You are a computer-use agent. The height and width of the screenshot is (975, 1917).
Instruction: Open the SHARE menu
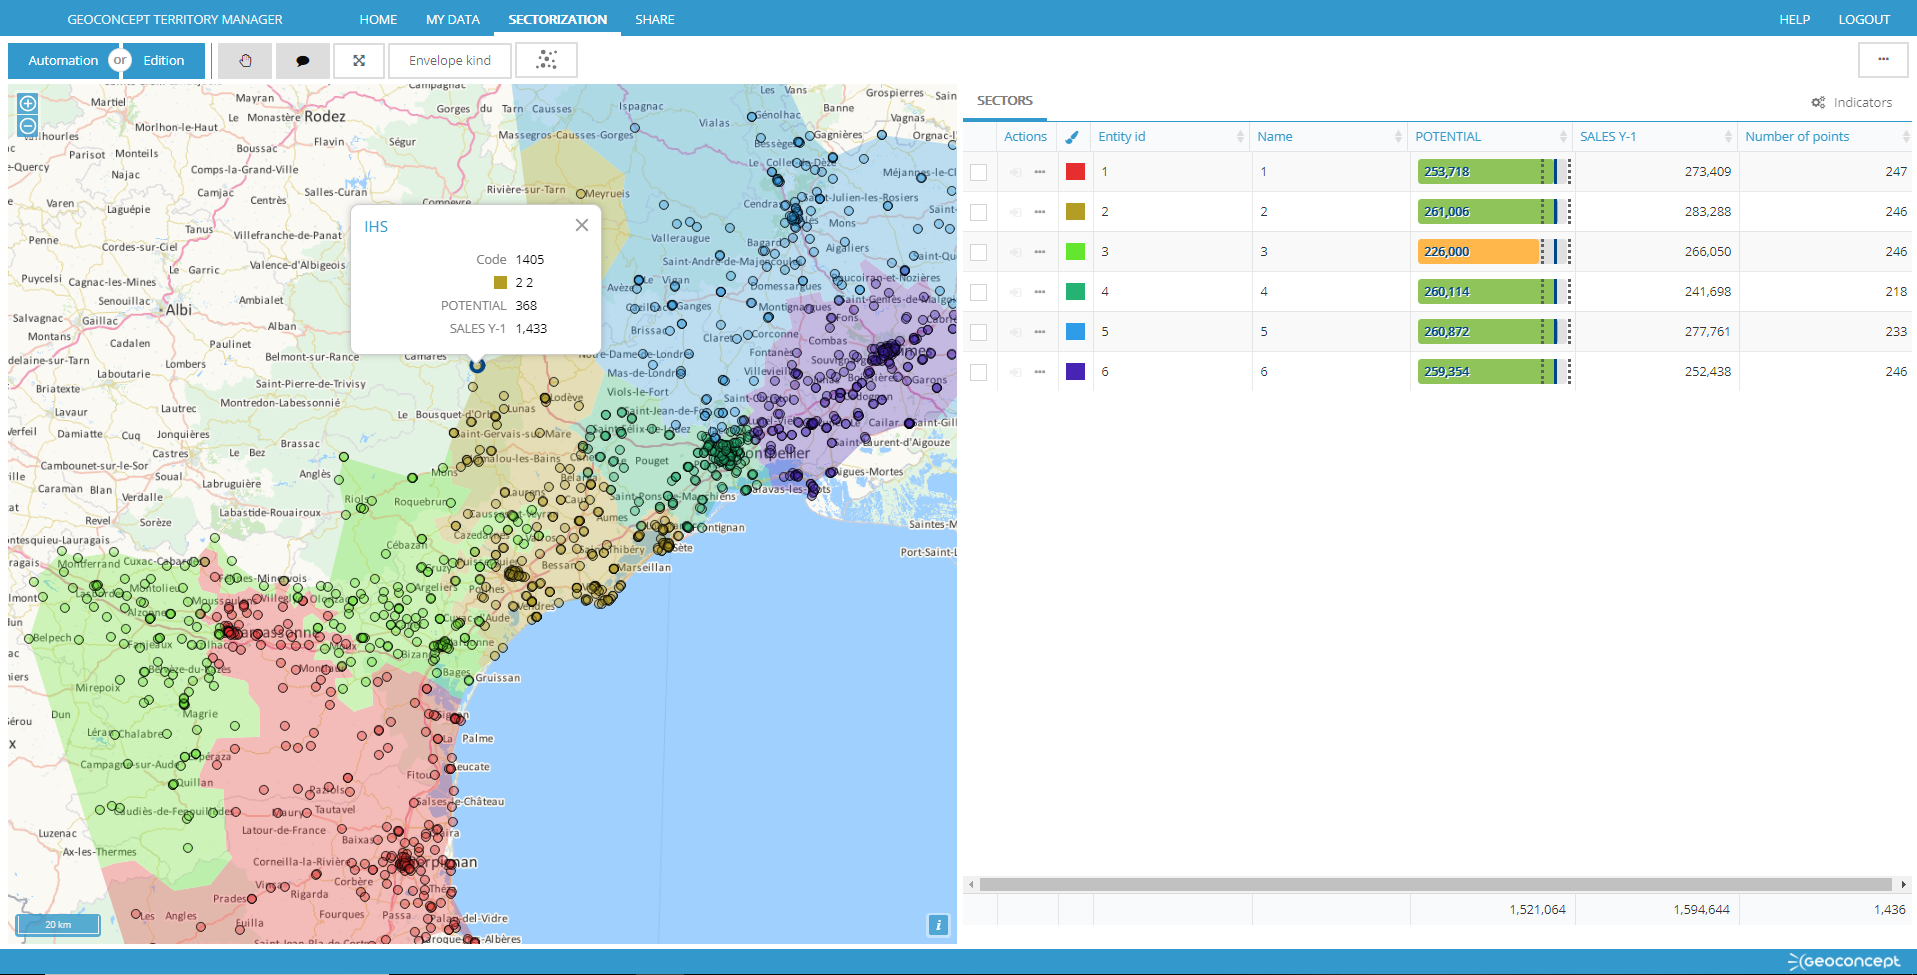click(655, 18)
